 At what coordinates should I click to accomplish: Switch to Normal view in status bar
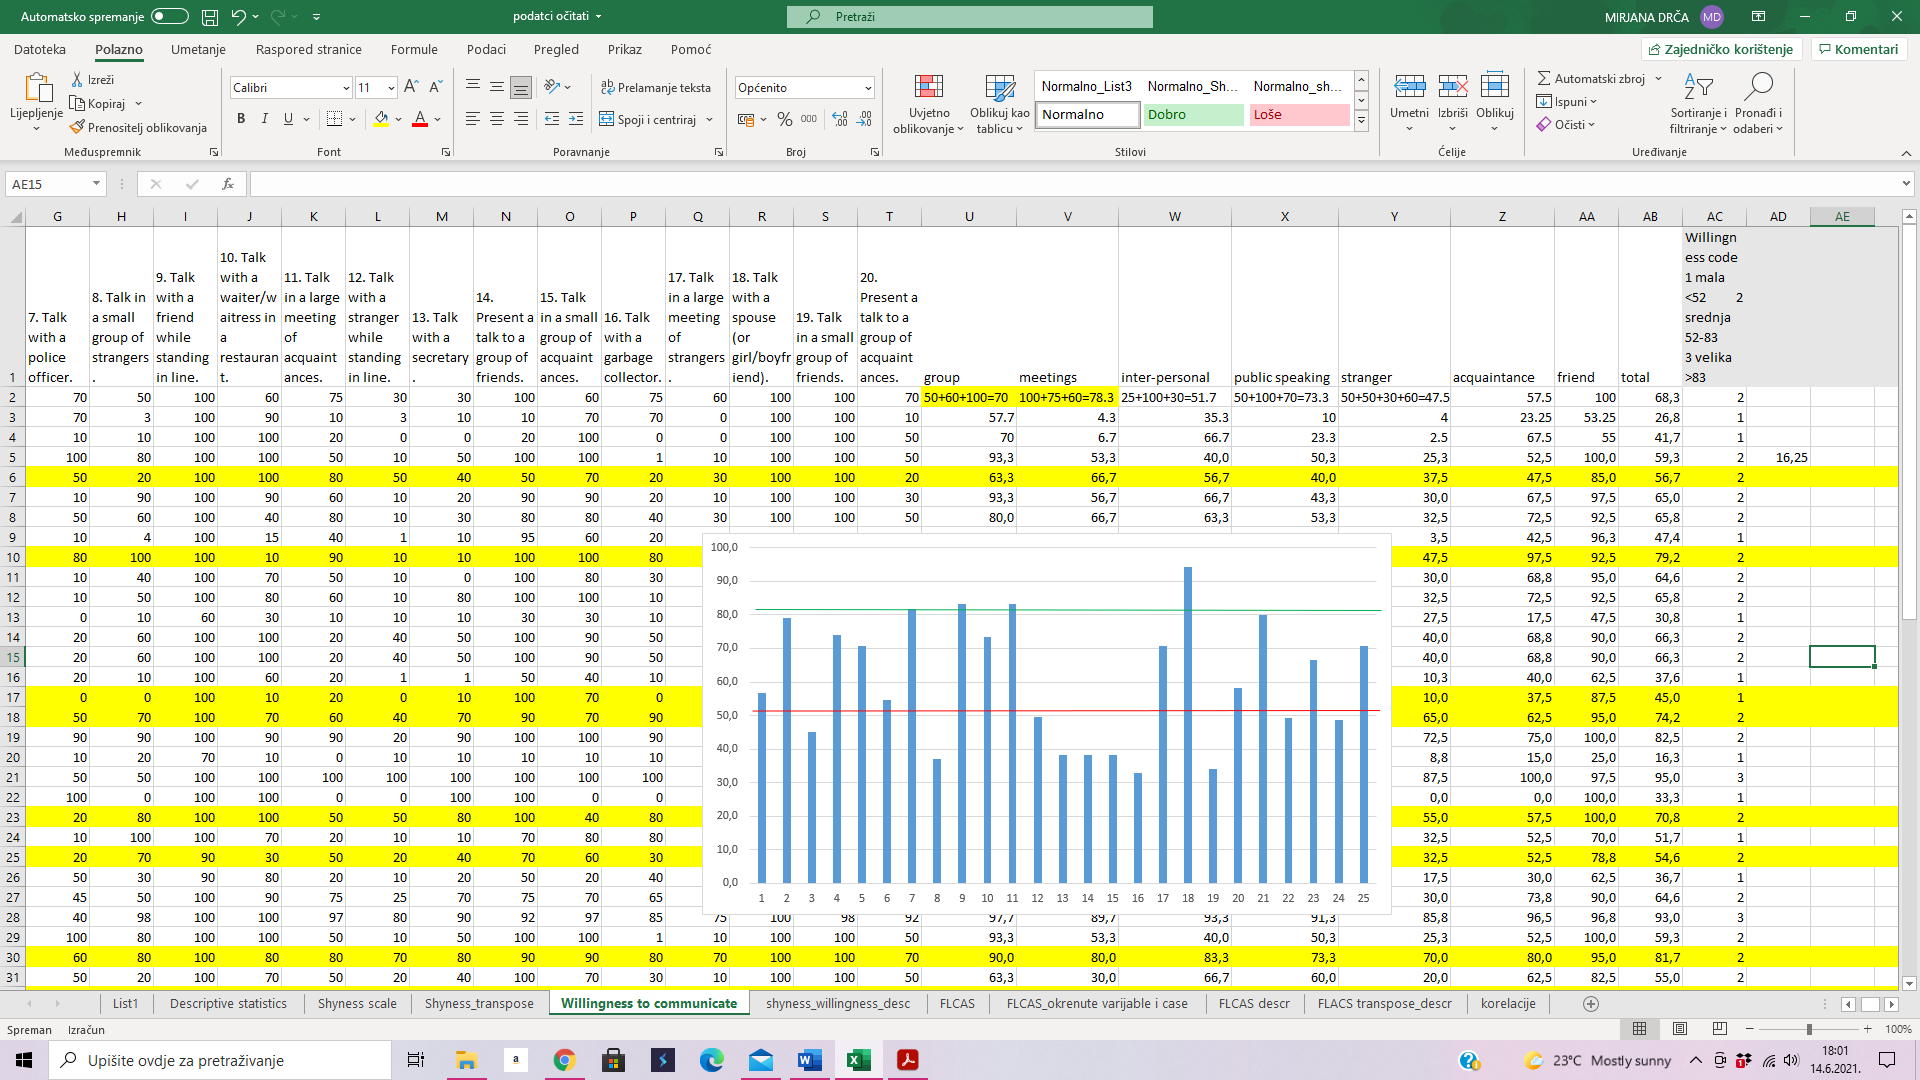pos(1640,1029)
